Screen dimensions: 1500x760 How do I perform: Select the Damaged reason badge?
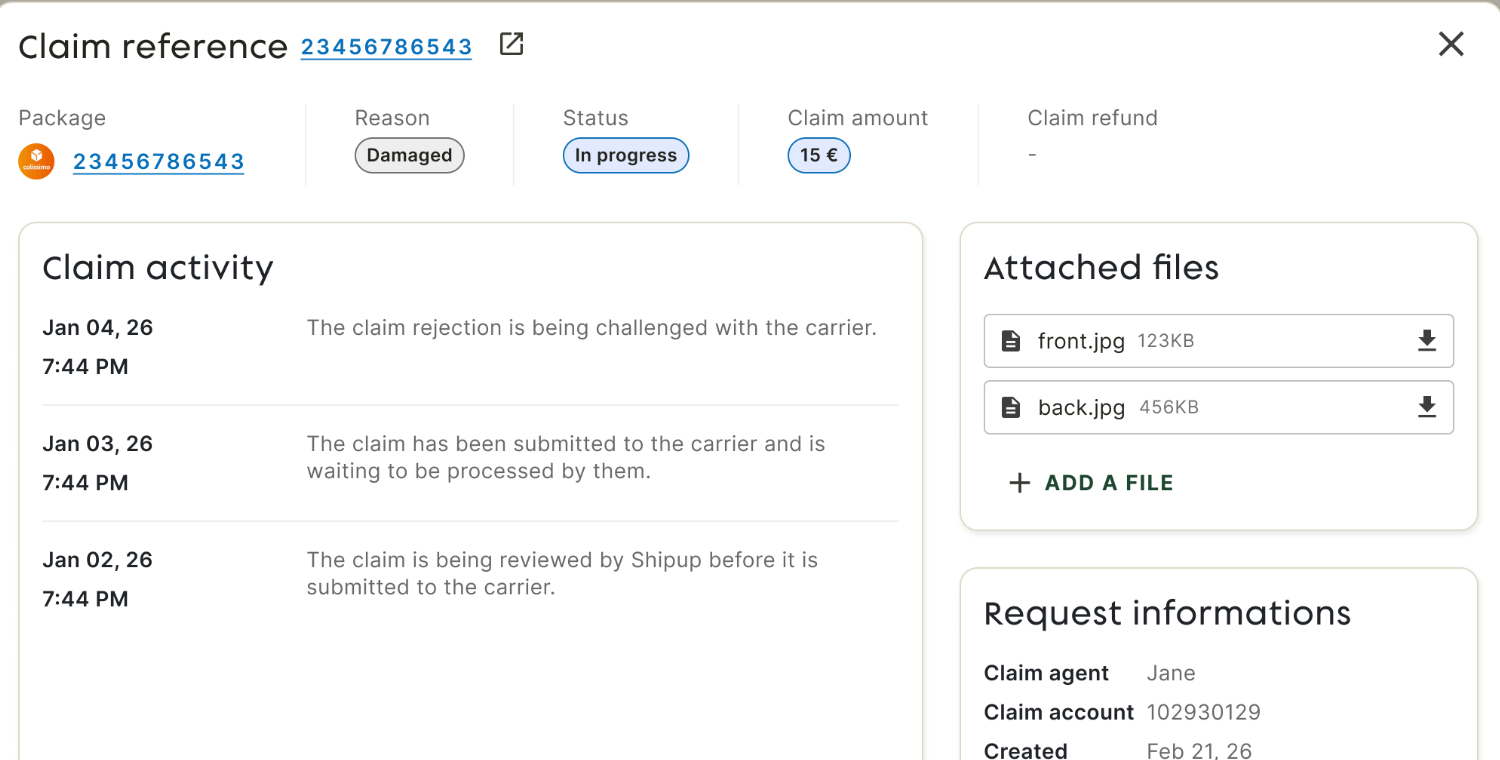click(x=409, y=155)
